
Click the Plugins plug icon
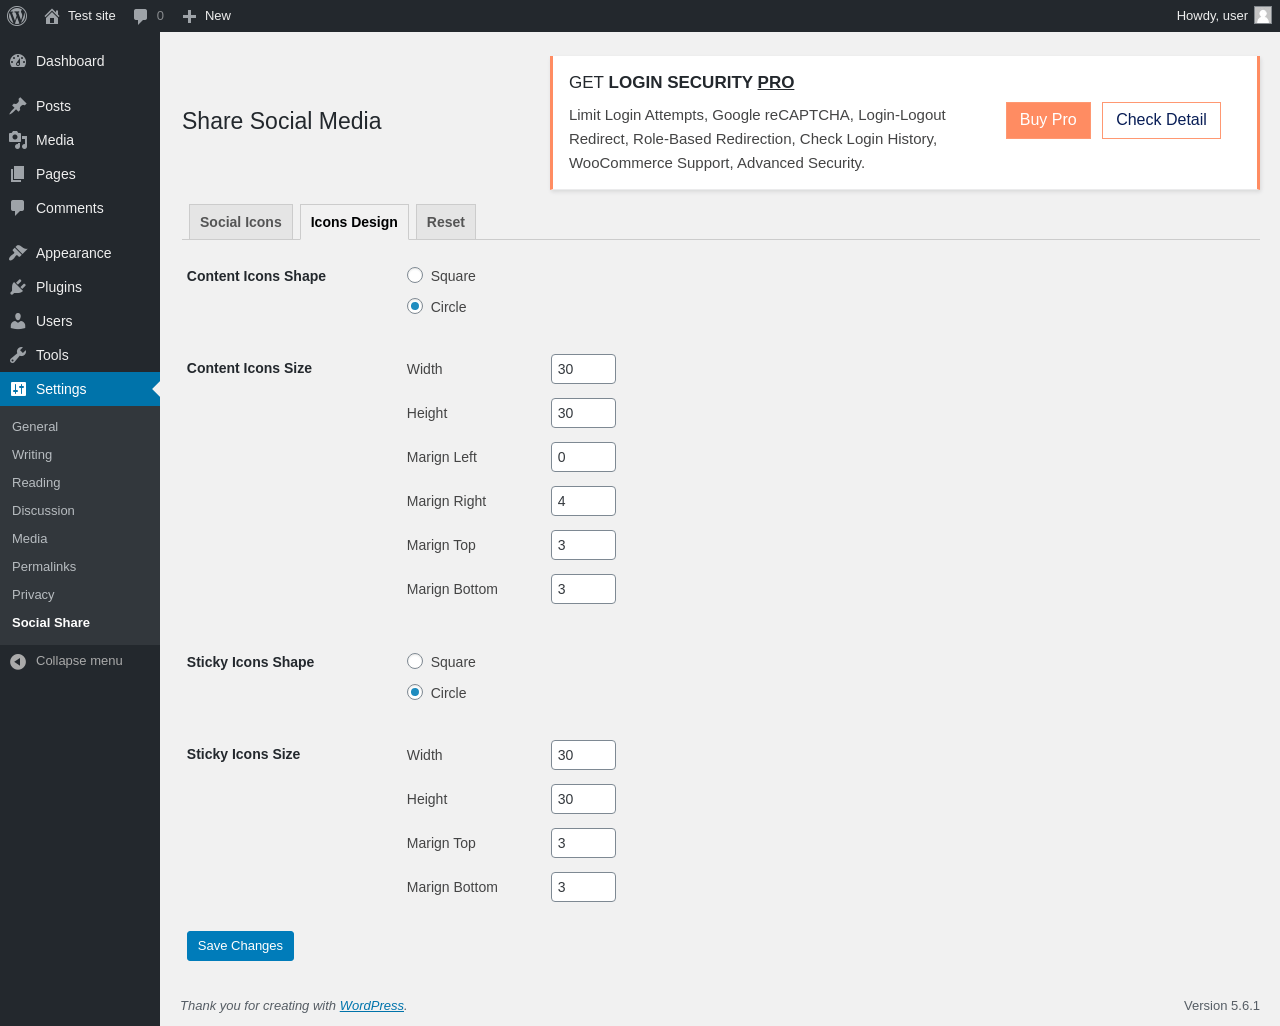(18, 287)
